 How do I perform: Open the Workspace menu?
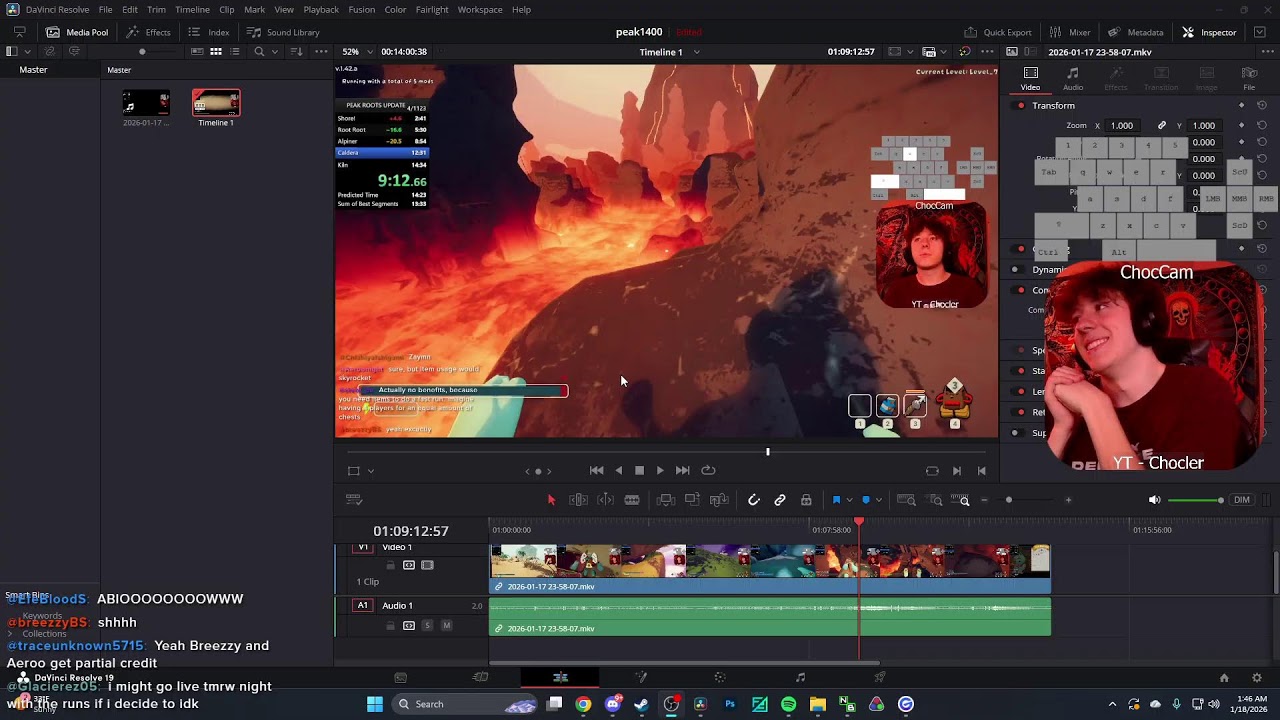pos(480,9)
